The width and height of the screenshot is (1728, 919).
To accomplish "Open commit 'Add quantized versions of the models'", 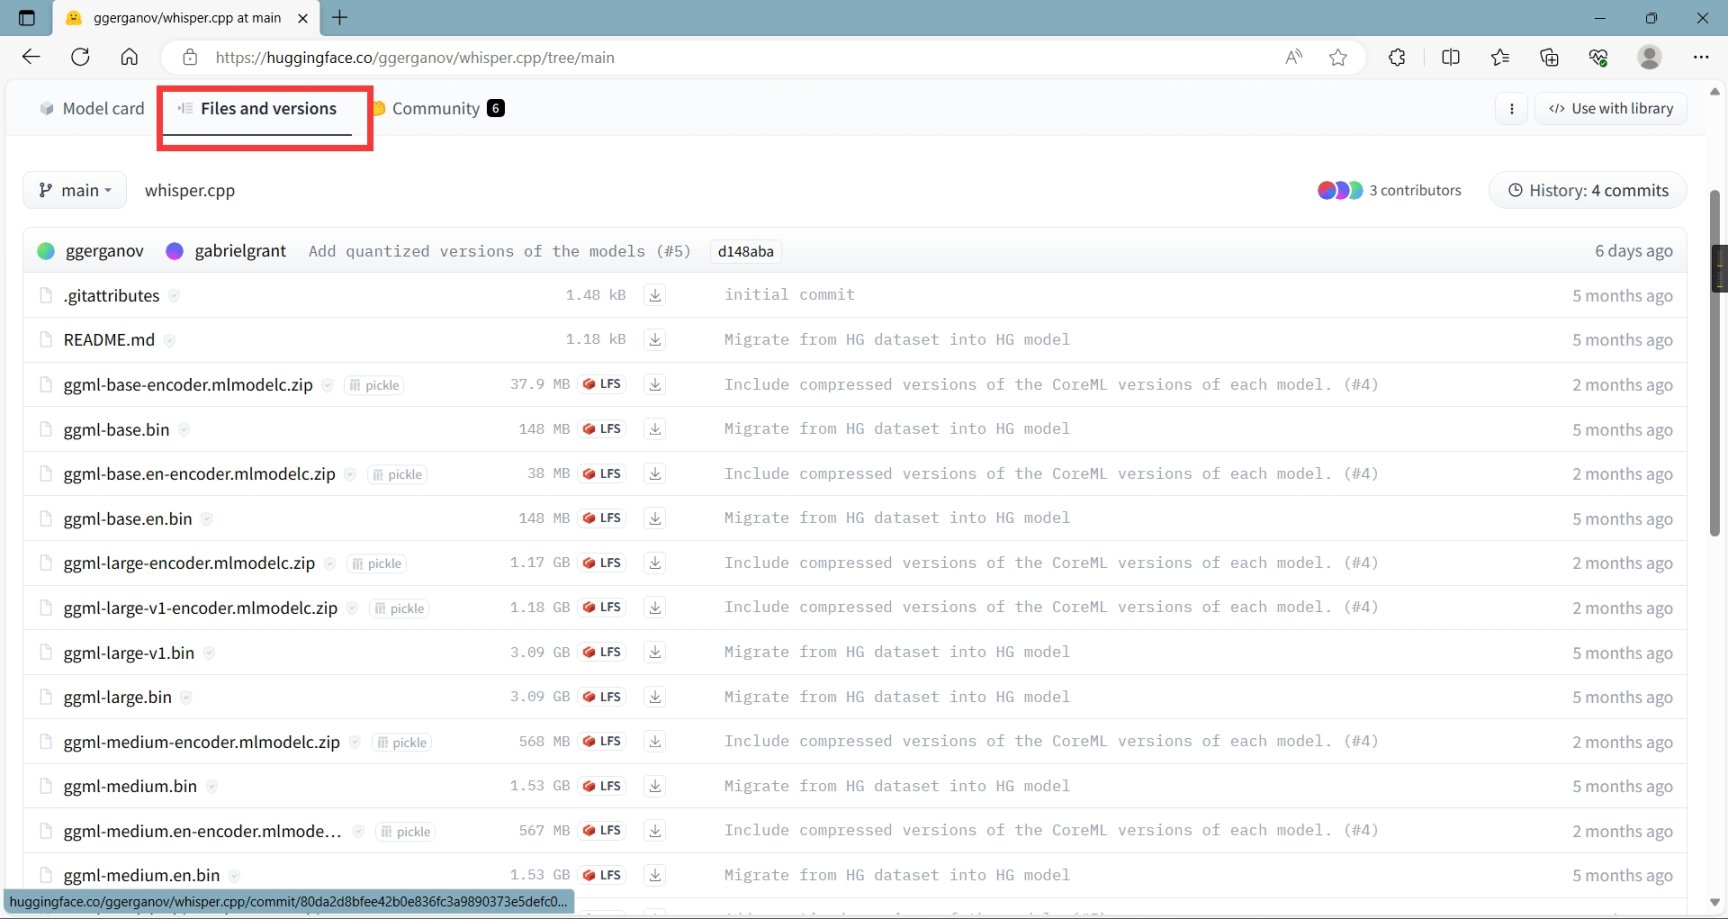I will click(499, 251).
